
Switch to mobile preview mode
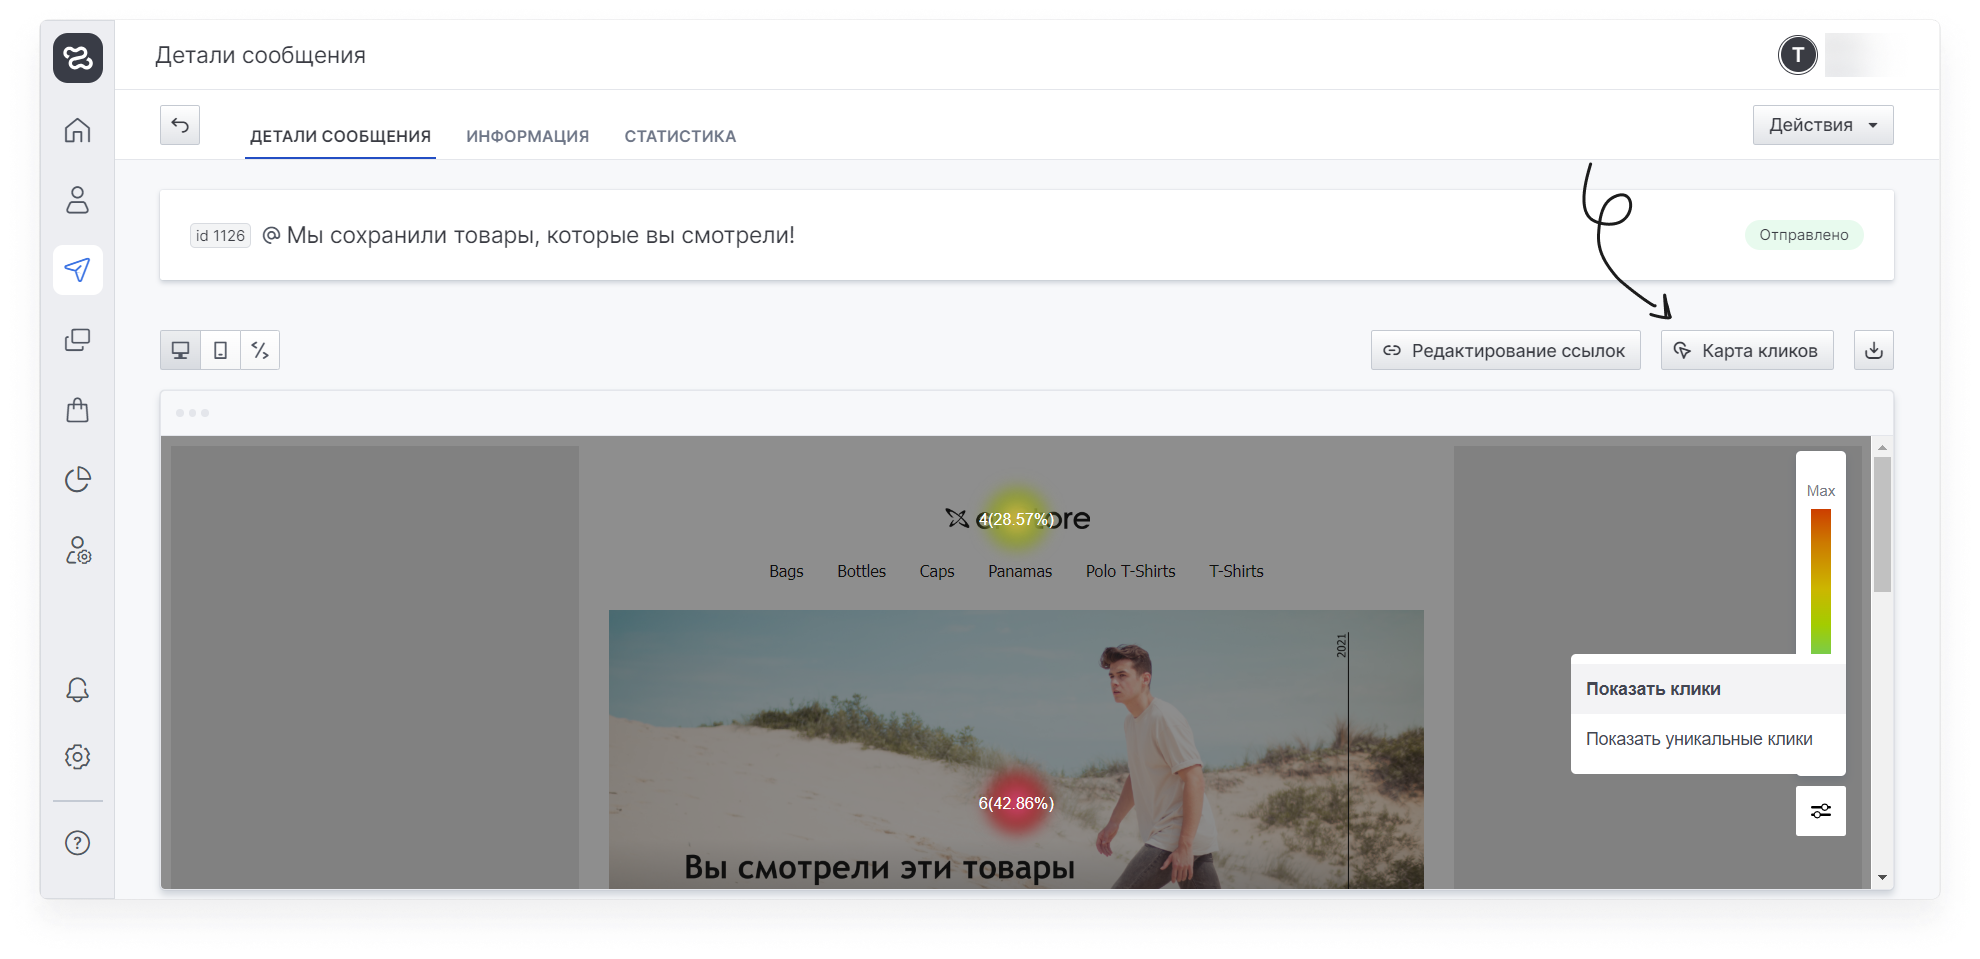point(220,350)
